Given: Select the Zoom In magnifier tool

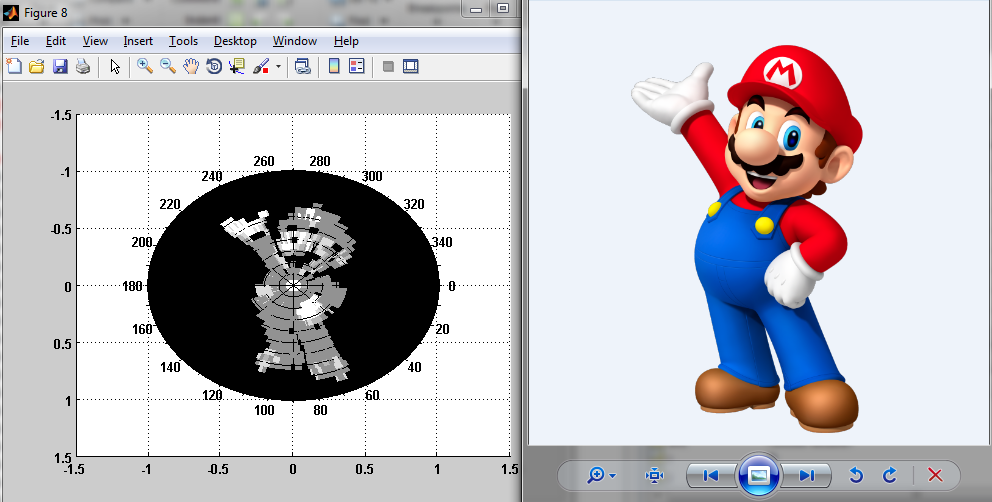Looking at the screenshot, I should [145, 66].
